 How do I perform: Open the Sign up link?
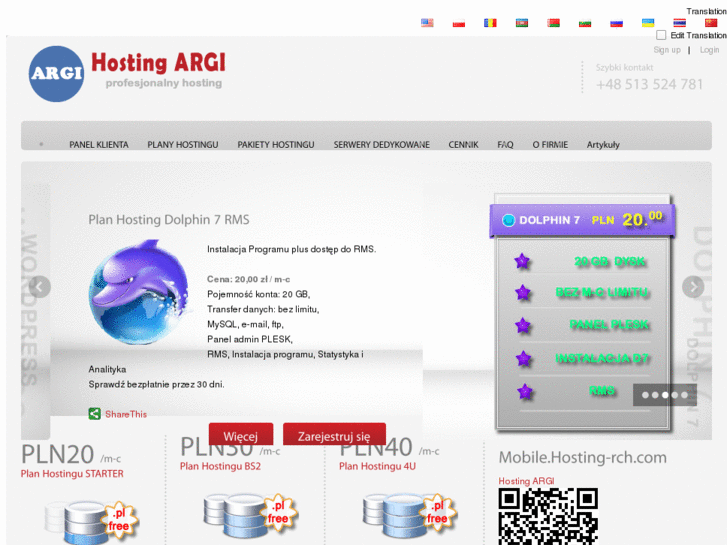(x=667, y=50)
